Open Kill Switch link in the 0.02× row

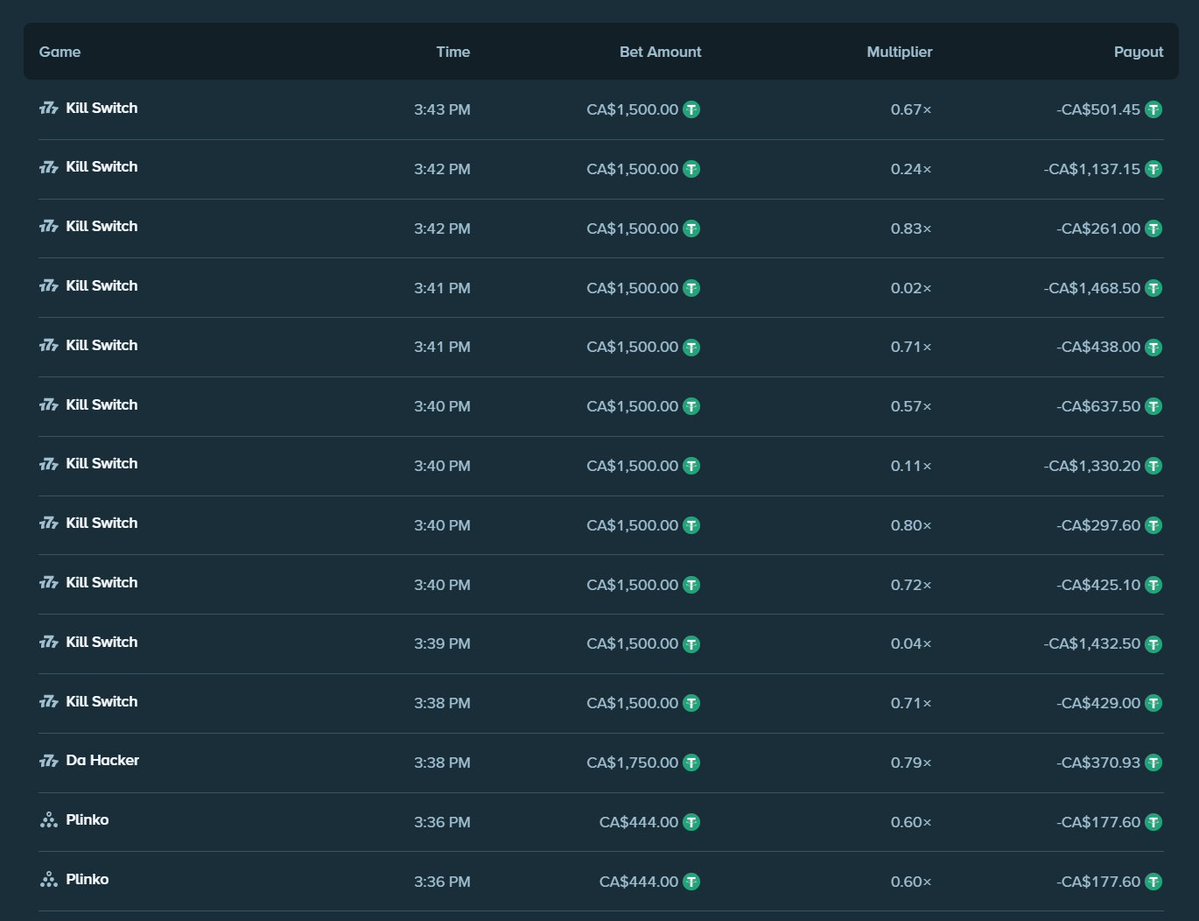(102, 286)
